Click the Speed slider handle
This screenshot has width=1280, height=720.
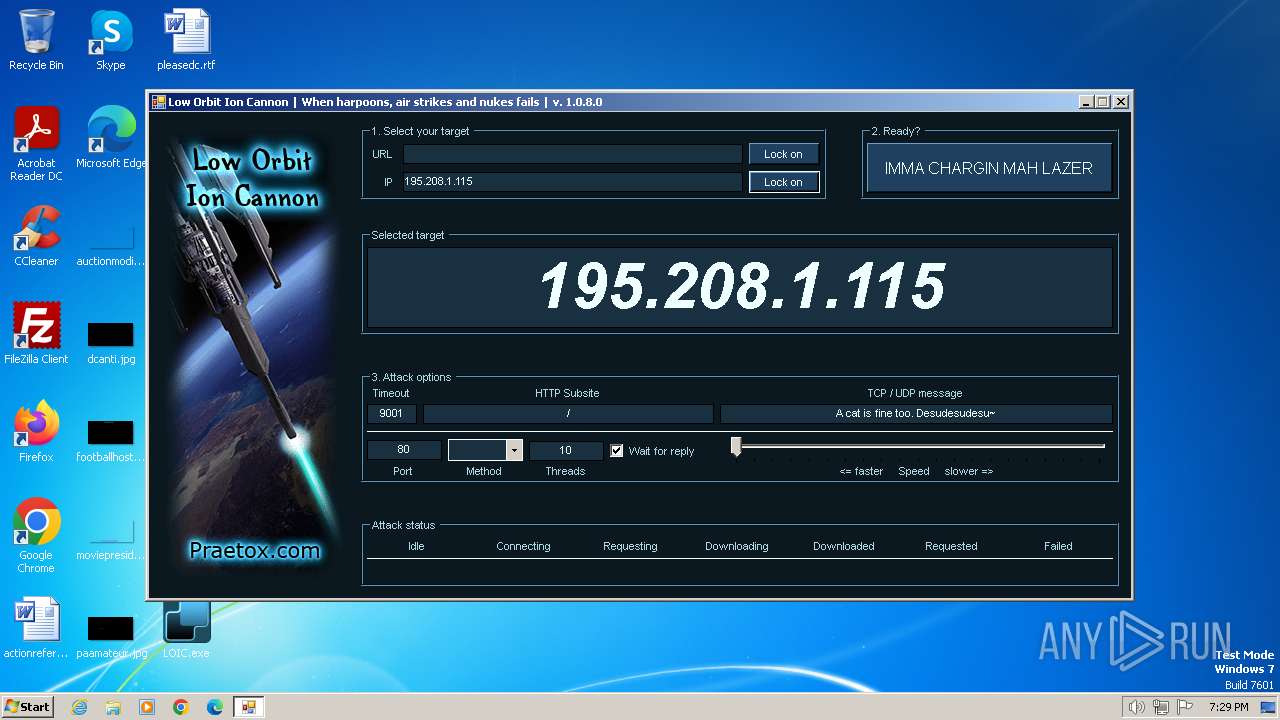pyautogui.click(x=736, y=447)
